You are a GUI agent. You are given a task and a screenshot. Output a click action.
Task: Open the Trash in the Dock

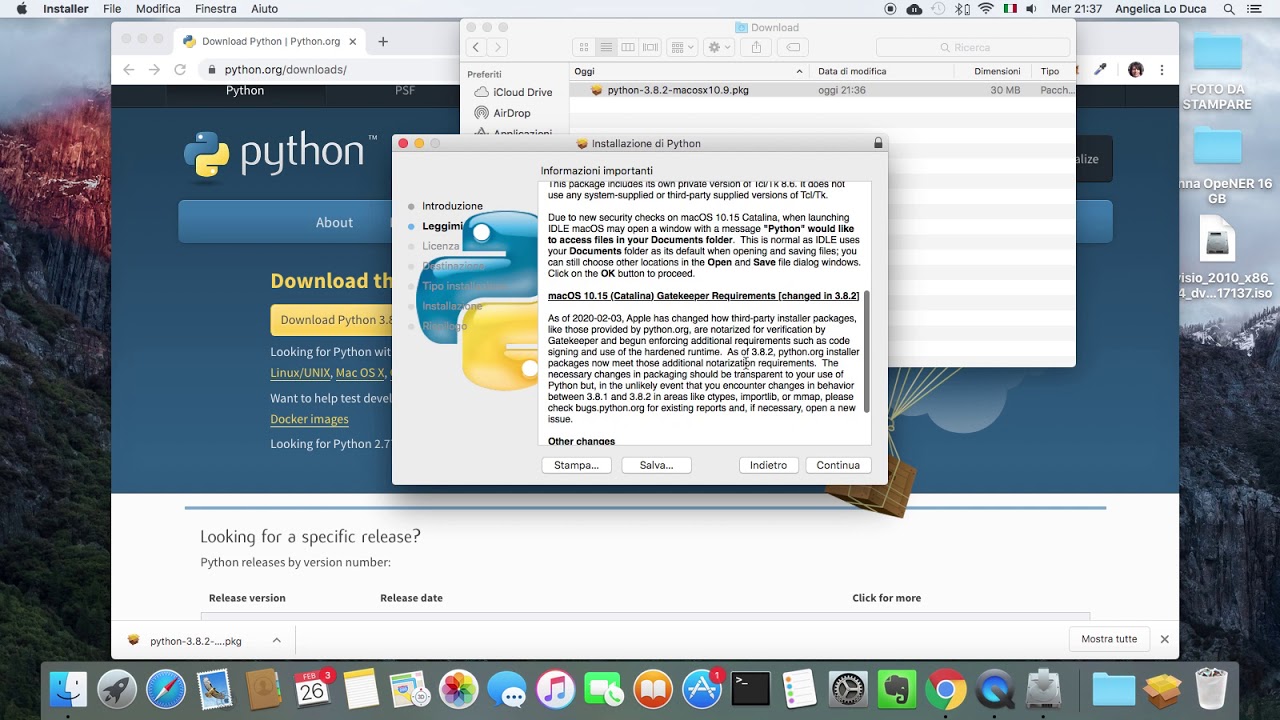1211,689
